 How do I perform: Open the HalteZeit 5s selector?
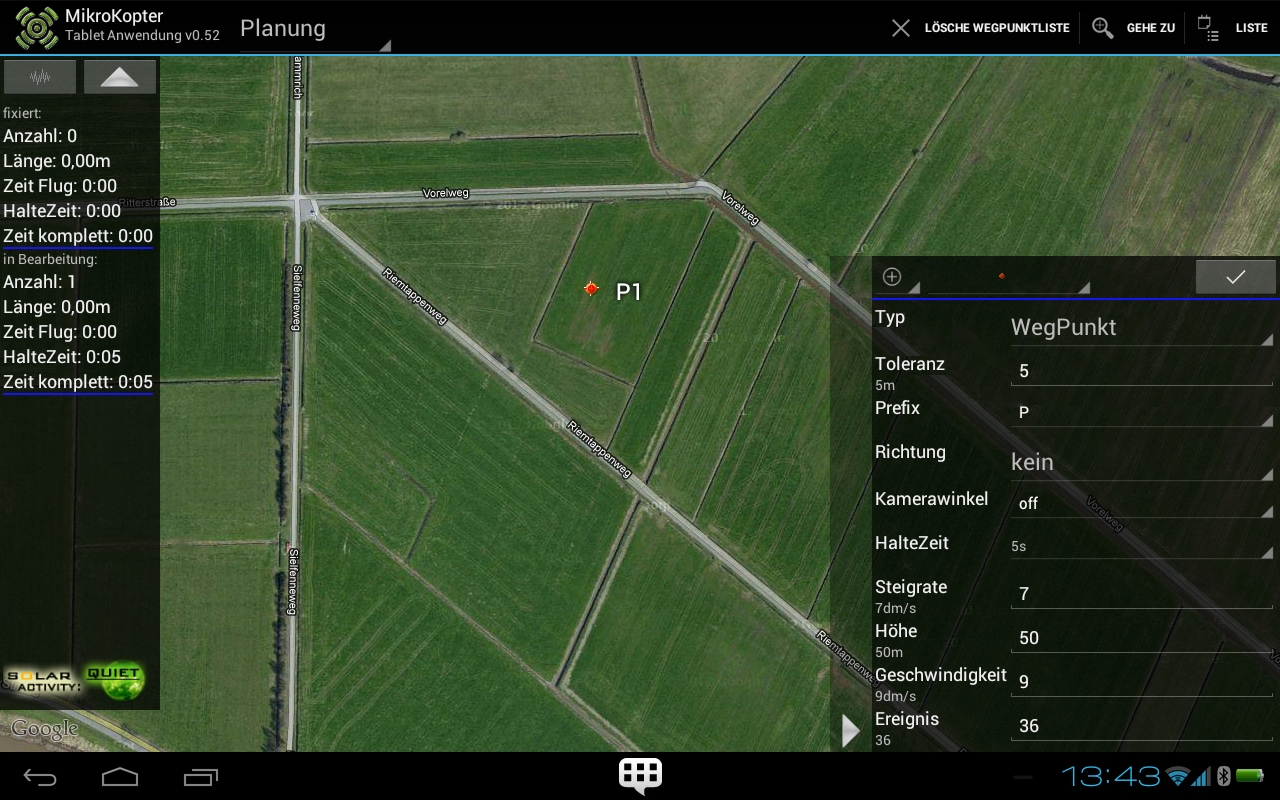click(x=1140, y=547)
